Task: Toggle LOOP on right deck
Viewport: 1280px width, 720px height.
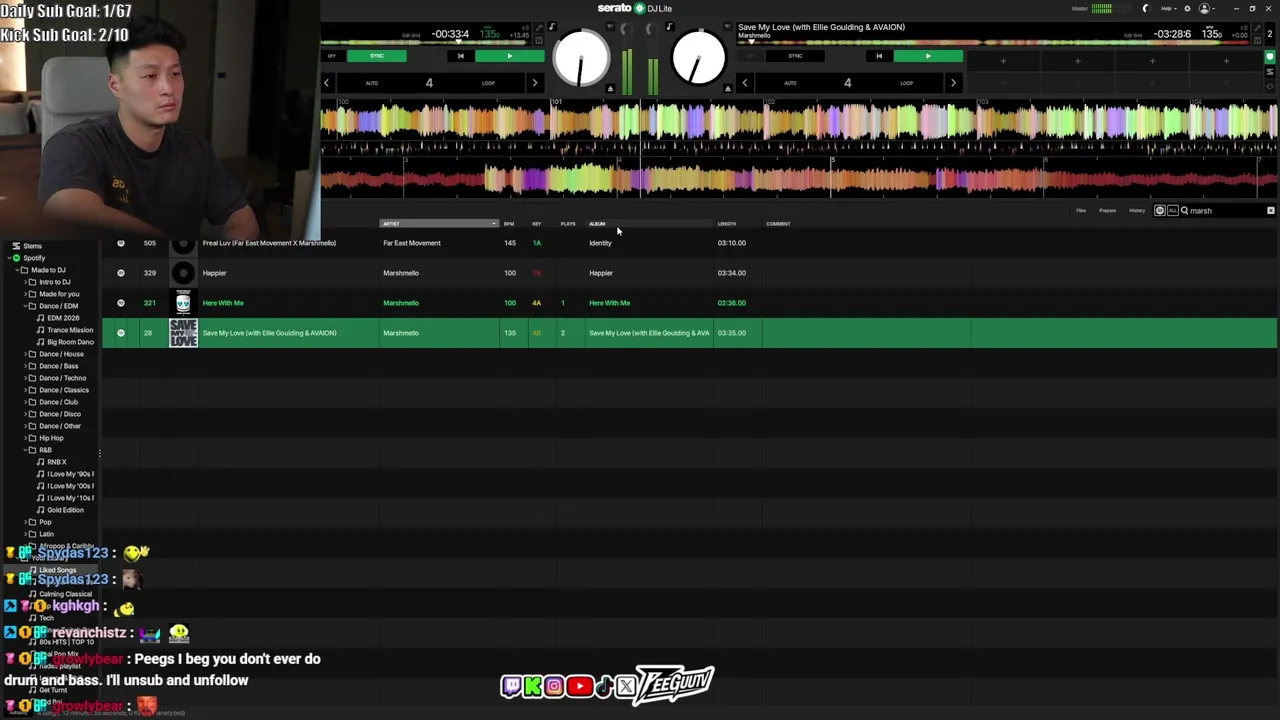Action: pyautogui.click(x=906, y=83)
